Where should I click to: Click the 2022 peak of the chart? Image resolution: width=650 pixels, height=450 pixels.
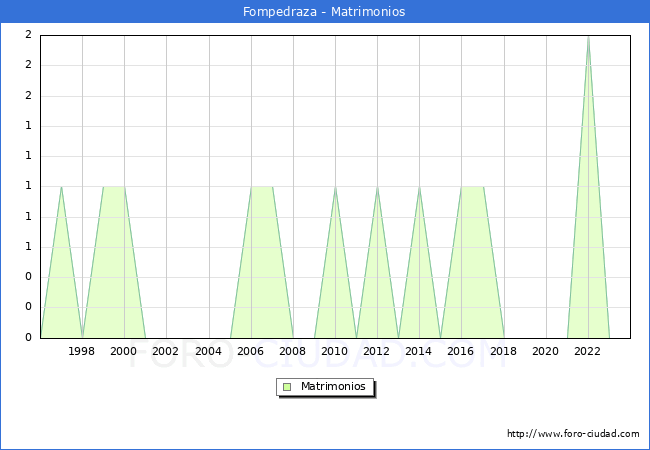click(x=588, y=37)
